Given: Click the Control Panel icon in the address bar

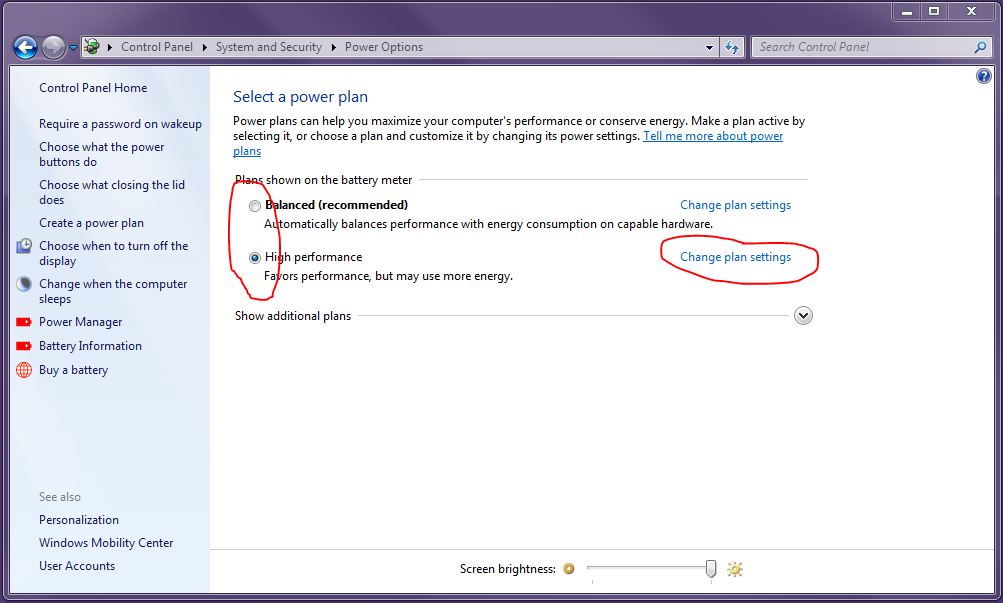Looking at the screenshot, I should pos(92,47).
